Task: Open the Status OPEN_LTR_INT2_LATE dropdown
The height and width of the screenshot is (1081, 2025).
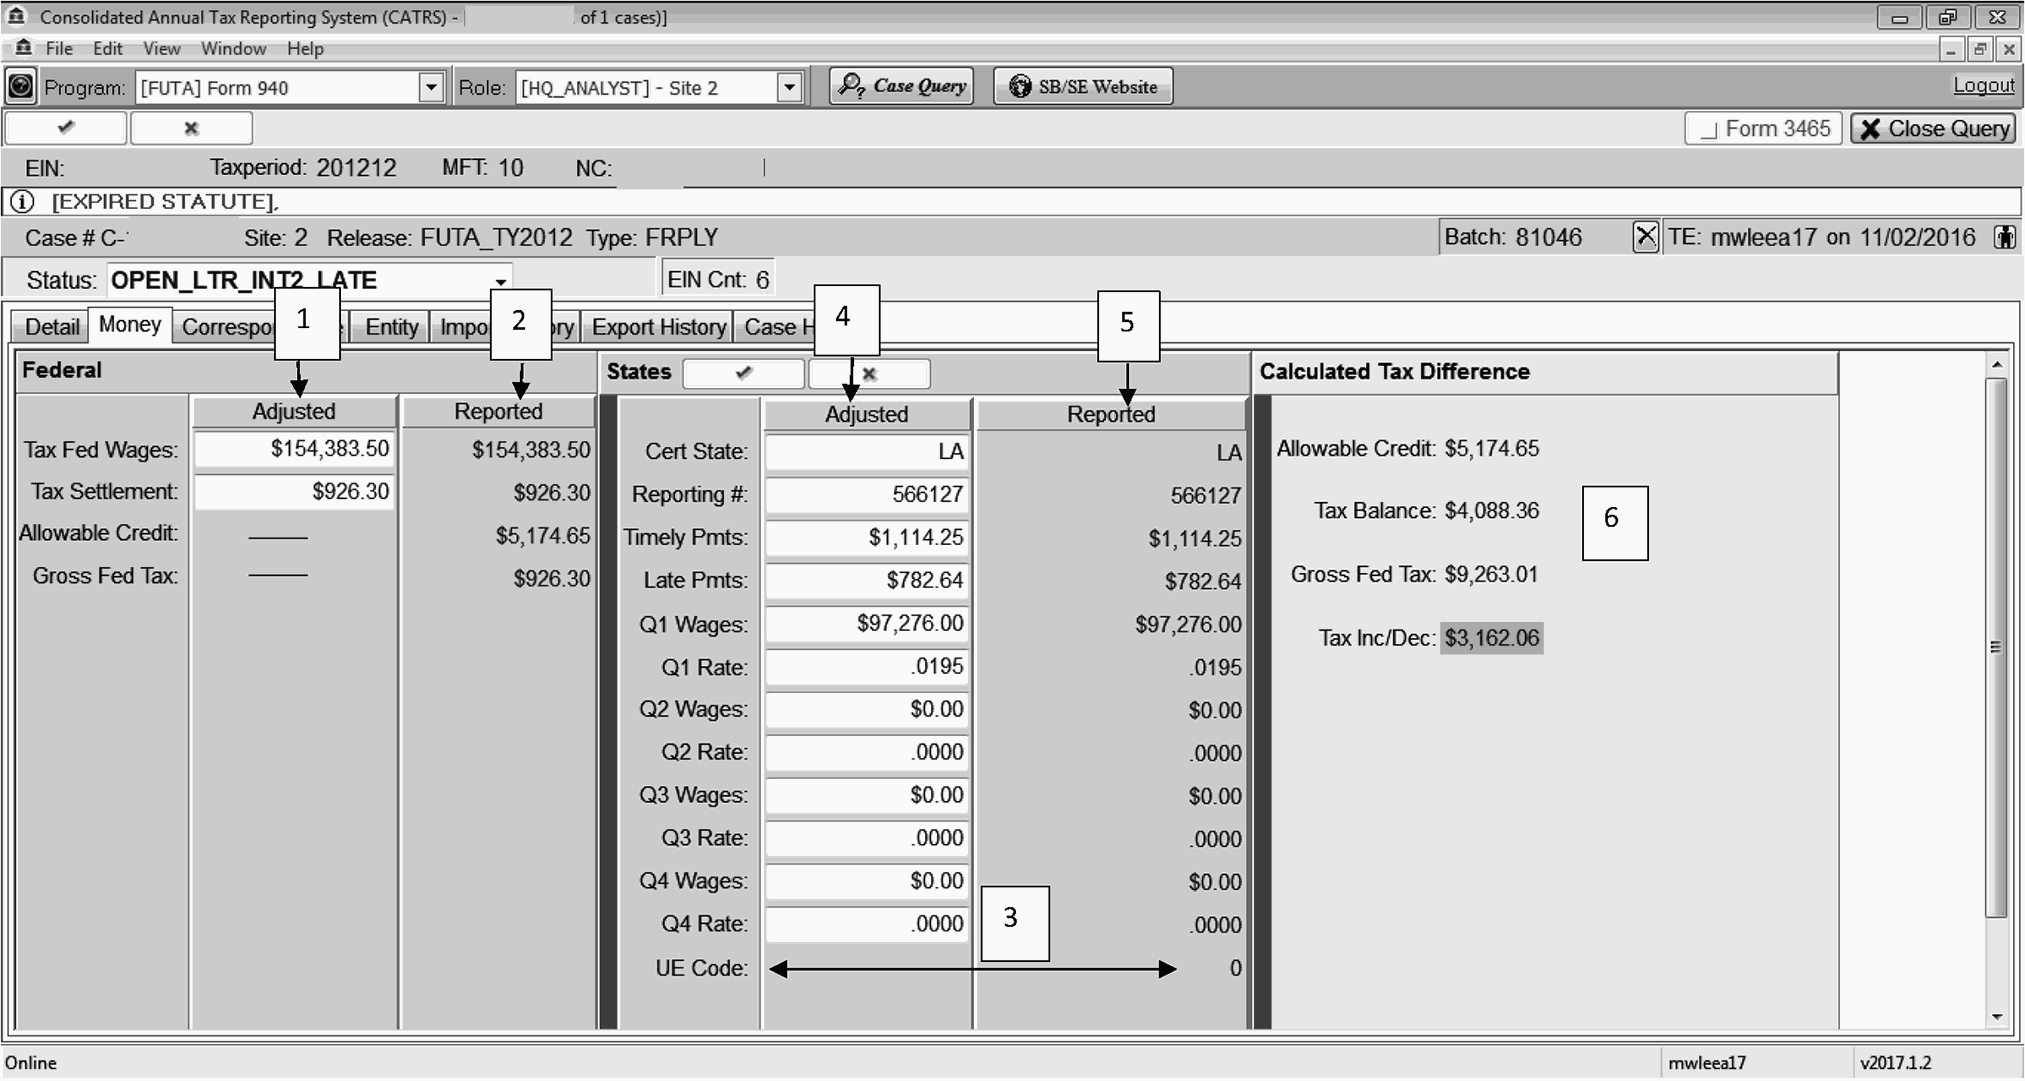Action: (x=500, y=281)
